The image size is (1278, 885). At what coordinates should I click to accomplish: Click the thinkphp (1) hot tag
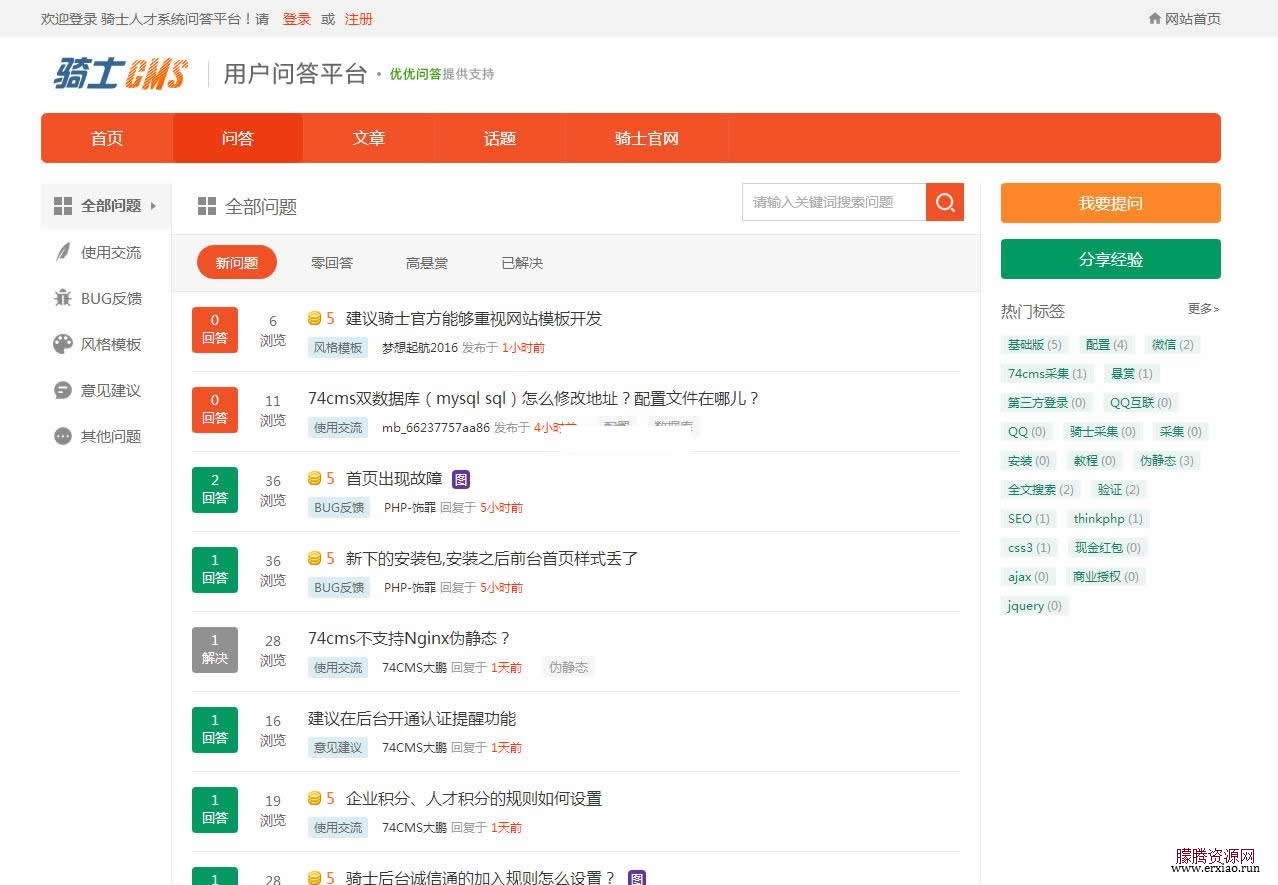[1107, 518]
